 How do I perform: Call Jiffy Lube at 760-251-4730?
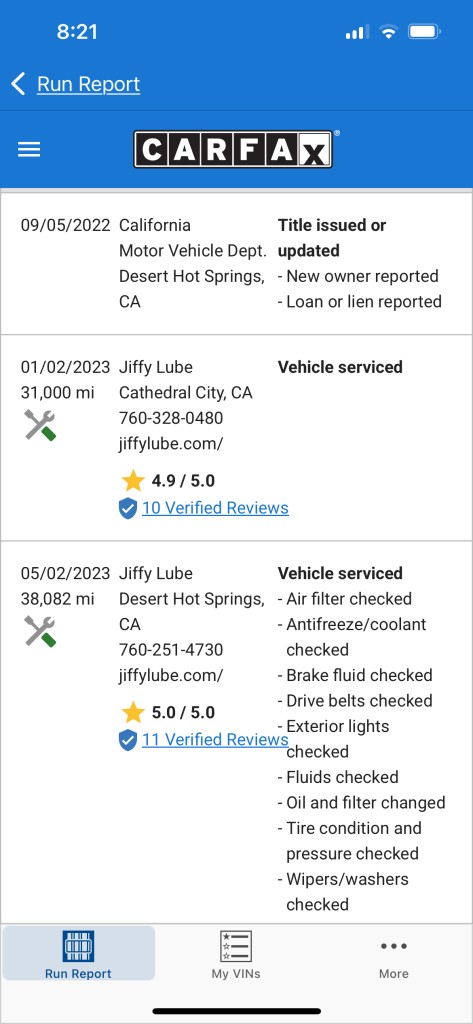171,650
